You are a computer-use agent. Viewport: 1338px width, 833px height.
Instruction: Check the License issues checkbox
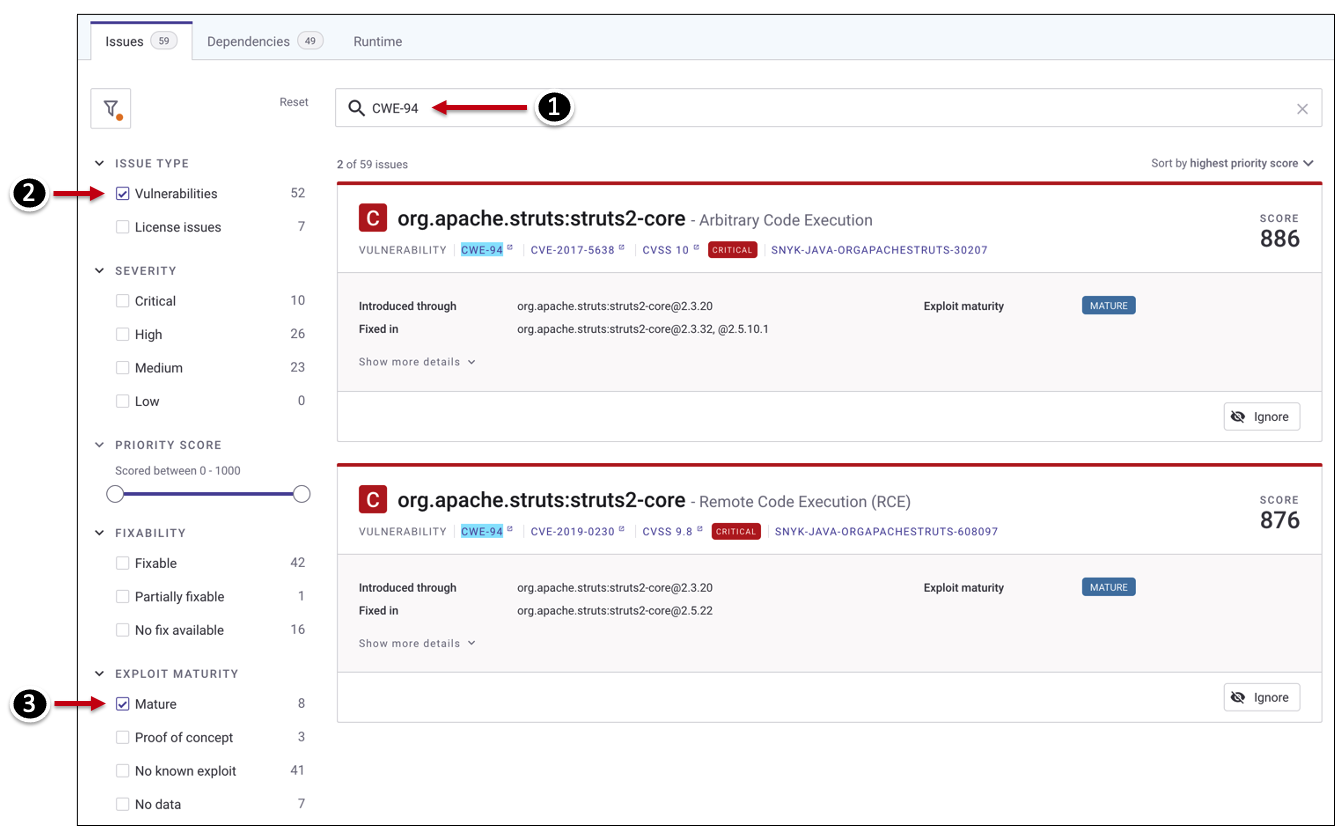(122, 227)
